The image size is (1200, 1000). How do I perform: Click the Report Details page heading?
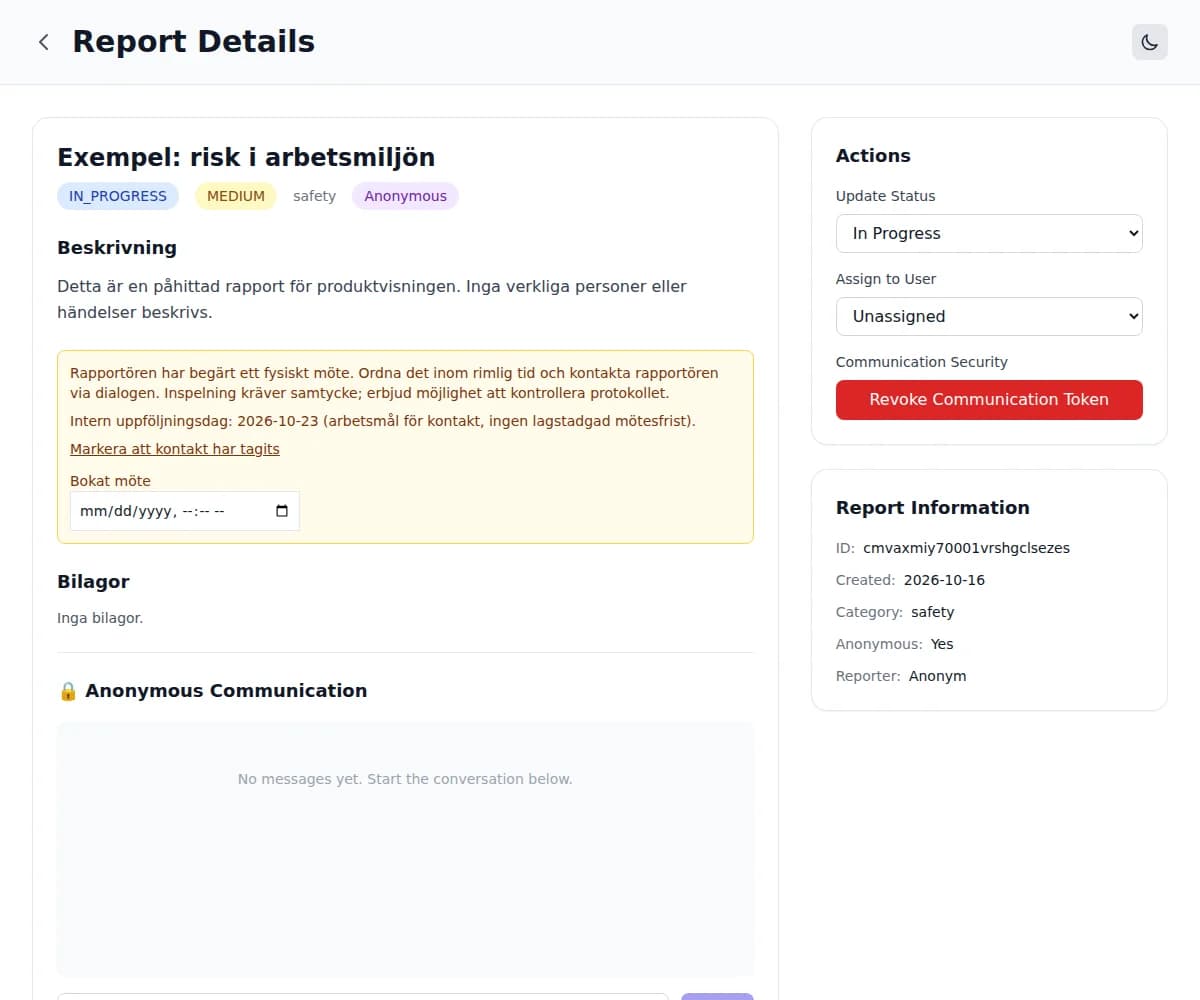(x=194, y=42)
